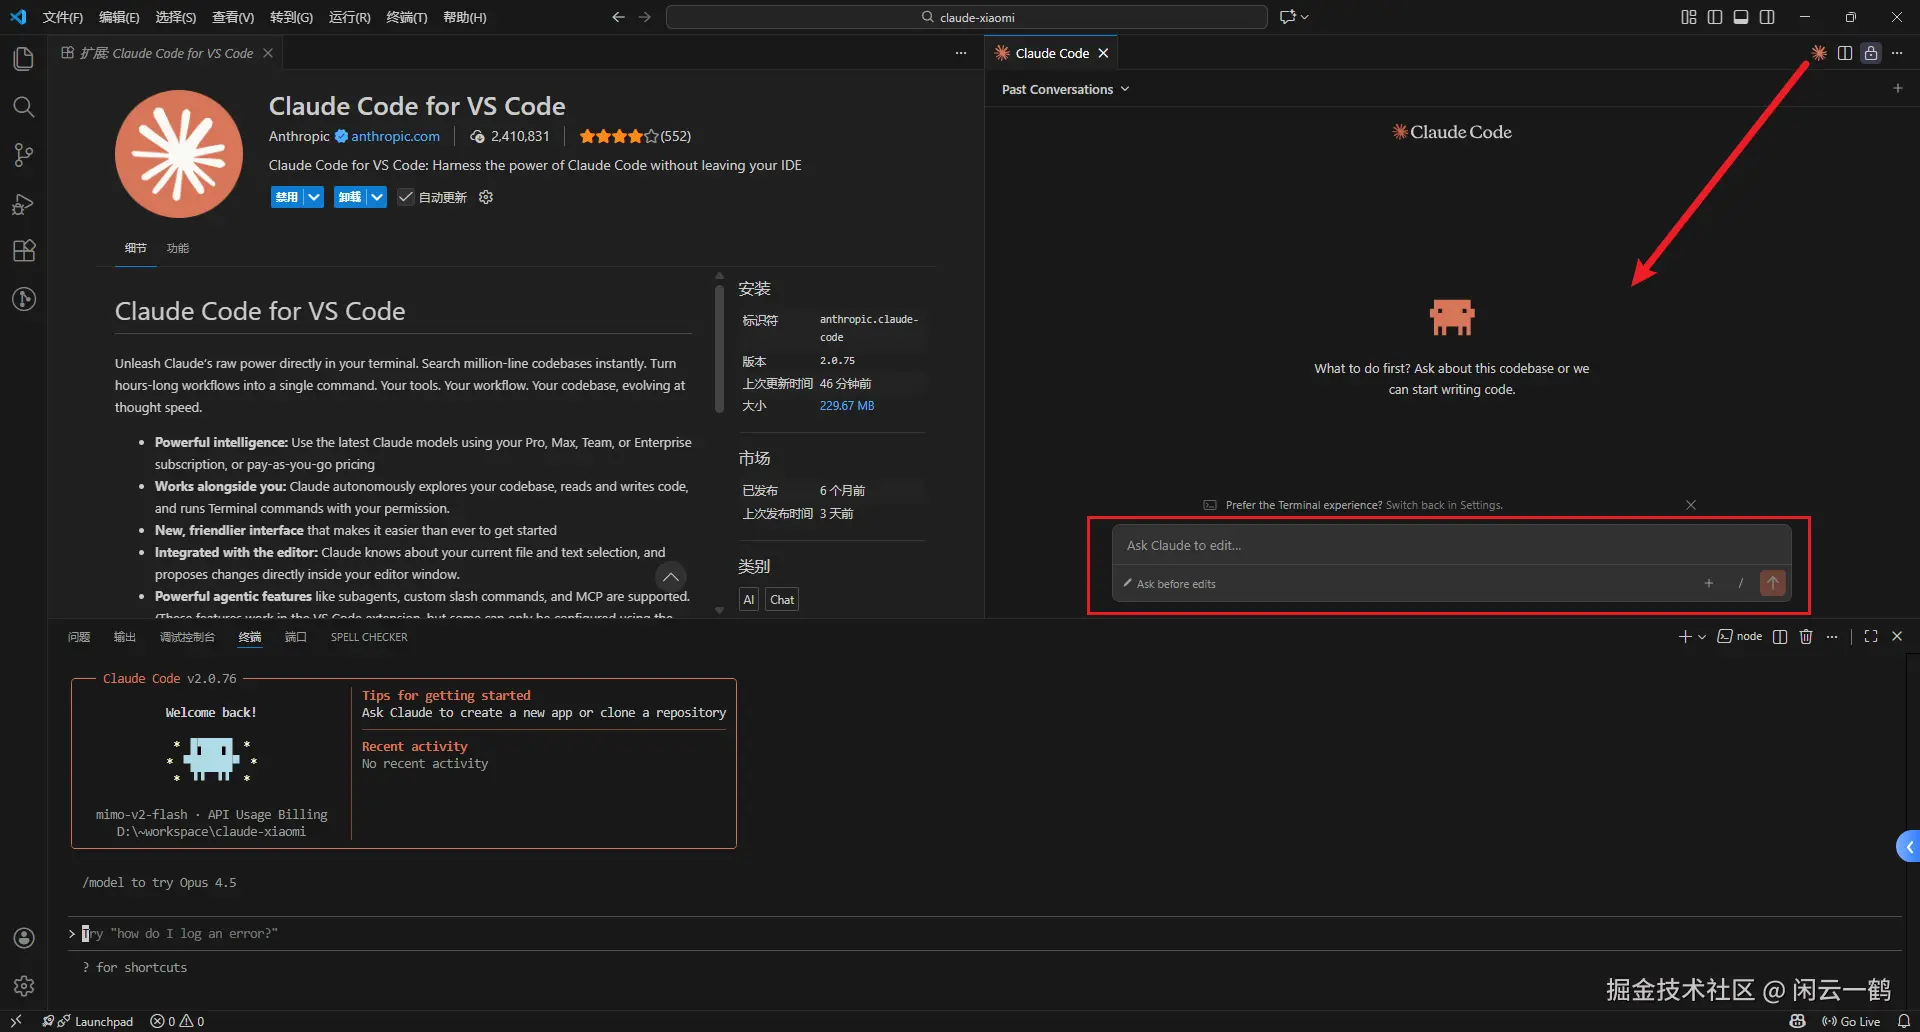This screenshot has height=1032, width=1920.
Task: Click the slash command icon in the Claude prompt box
Action: point(1741,583)
